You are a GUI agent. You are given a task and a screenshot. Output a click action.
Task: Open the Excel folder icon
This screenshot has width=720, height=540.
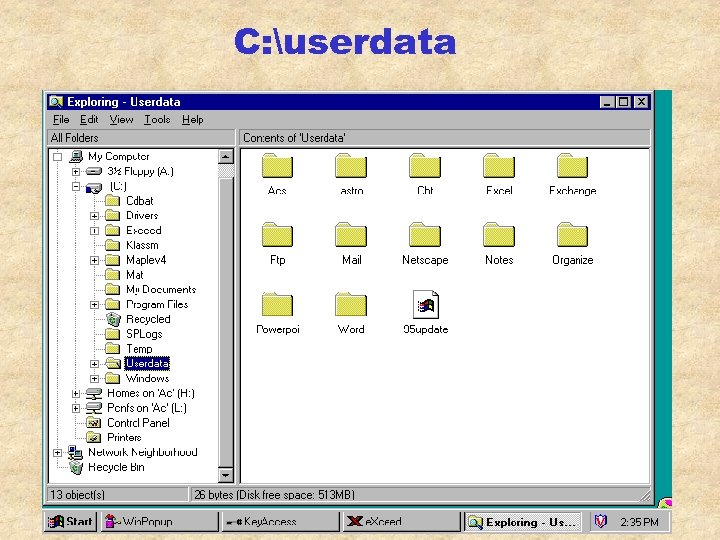(x=499, y=166)
